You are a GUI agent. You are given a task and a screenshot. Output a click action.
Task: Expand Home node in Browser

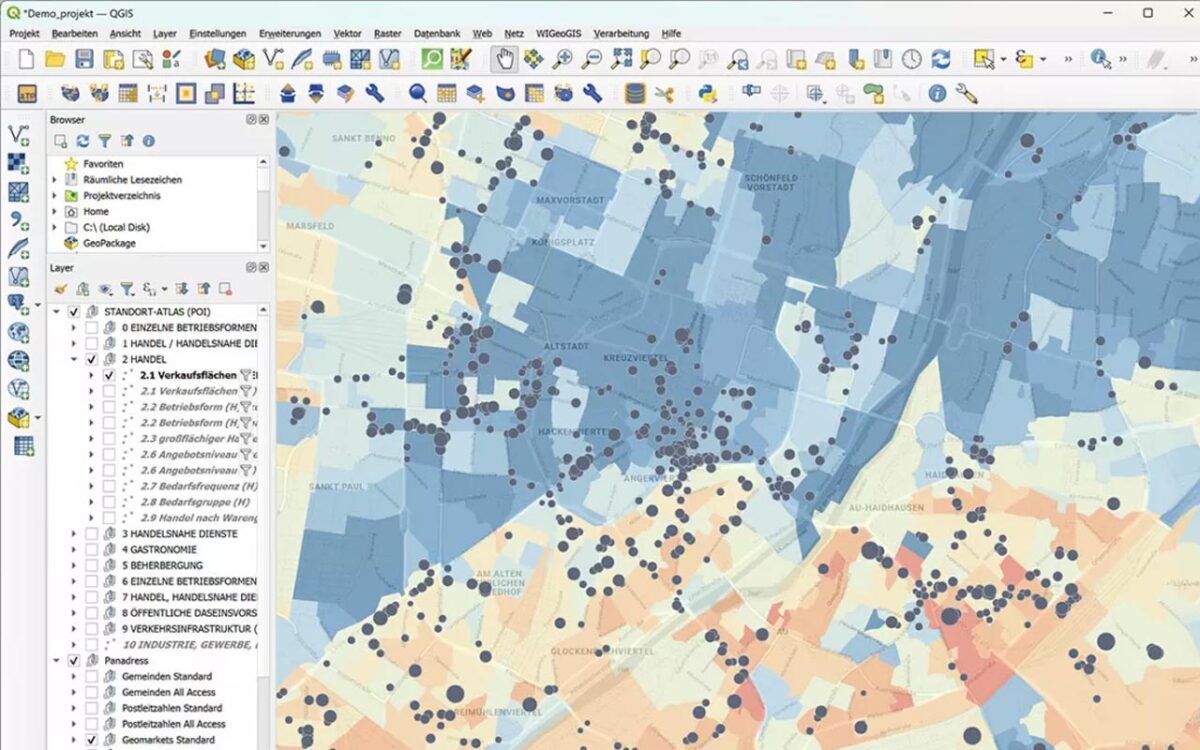pyautogui.click(x=56, y=212)
